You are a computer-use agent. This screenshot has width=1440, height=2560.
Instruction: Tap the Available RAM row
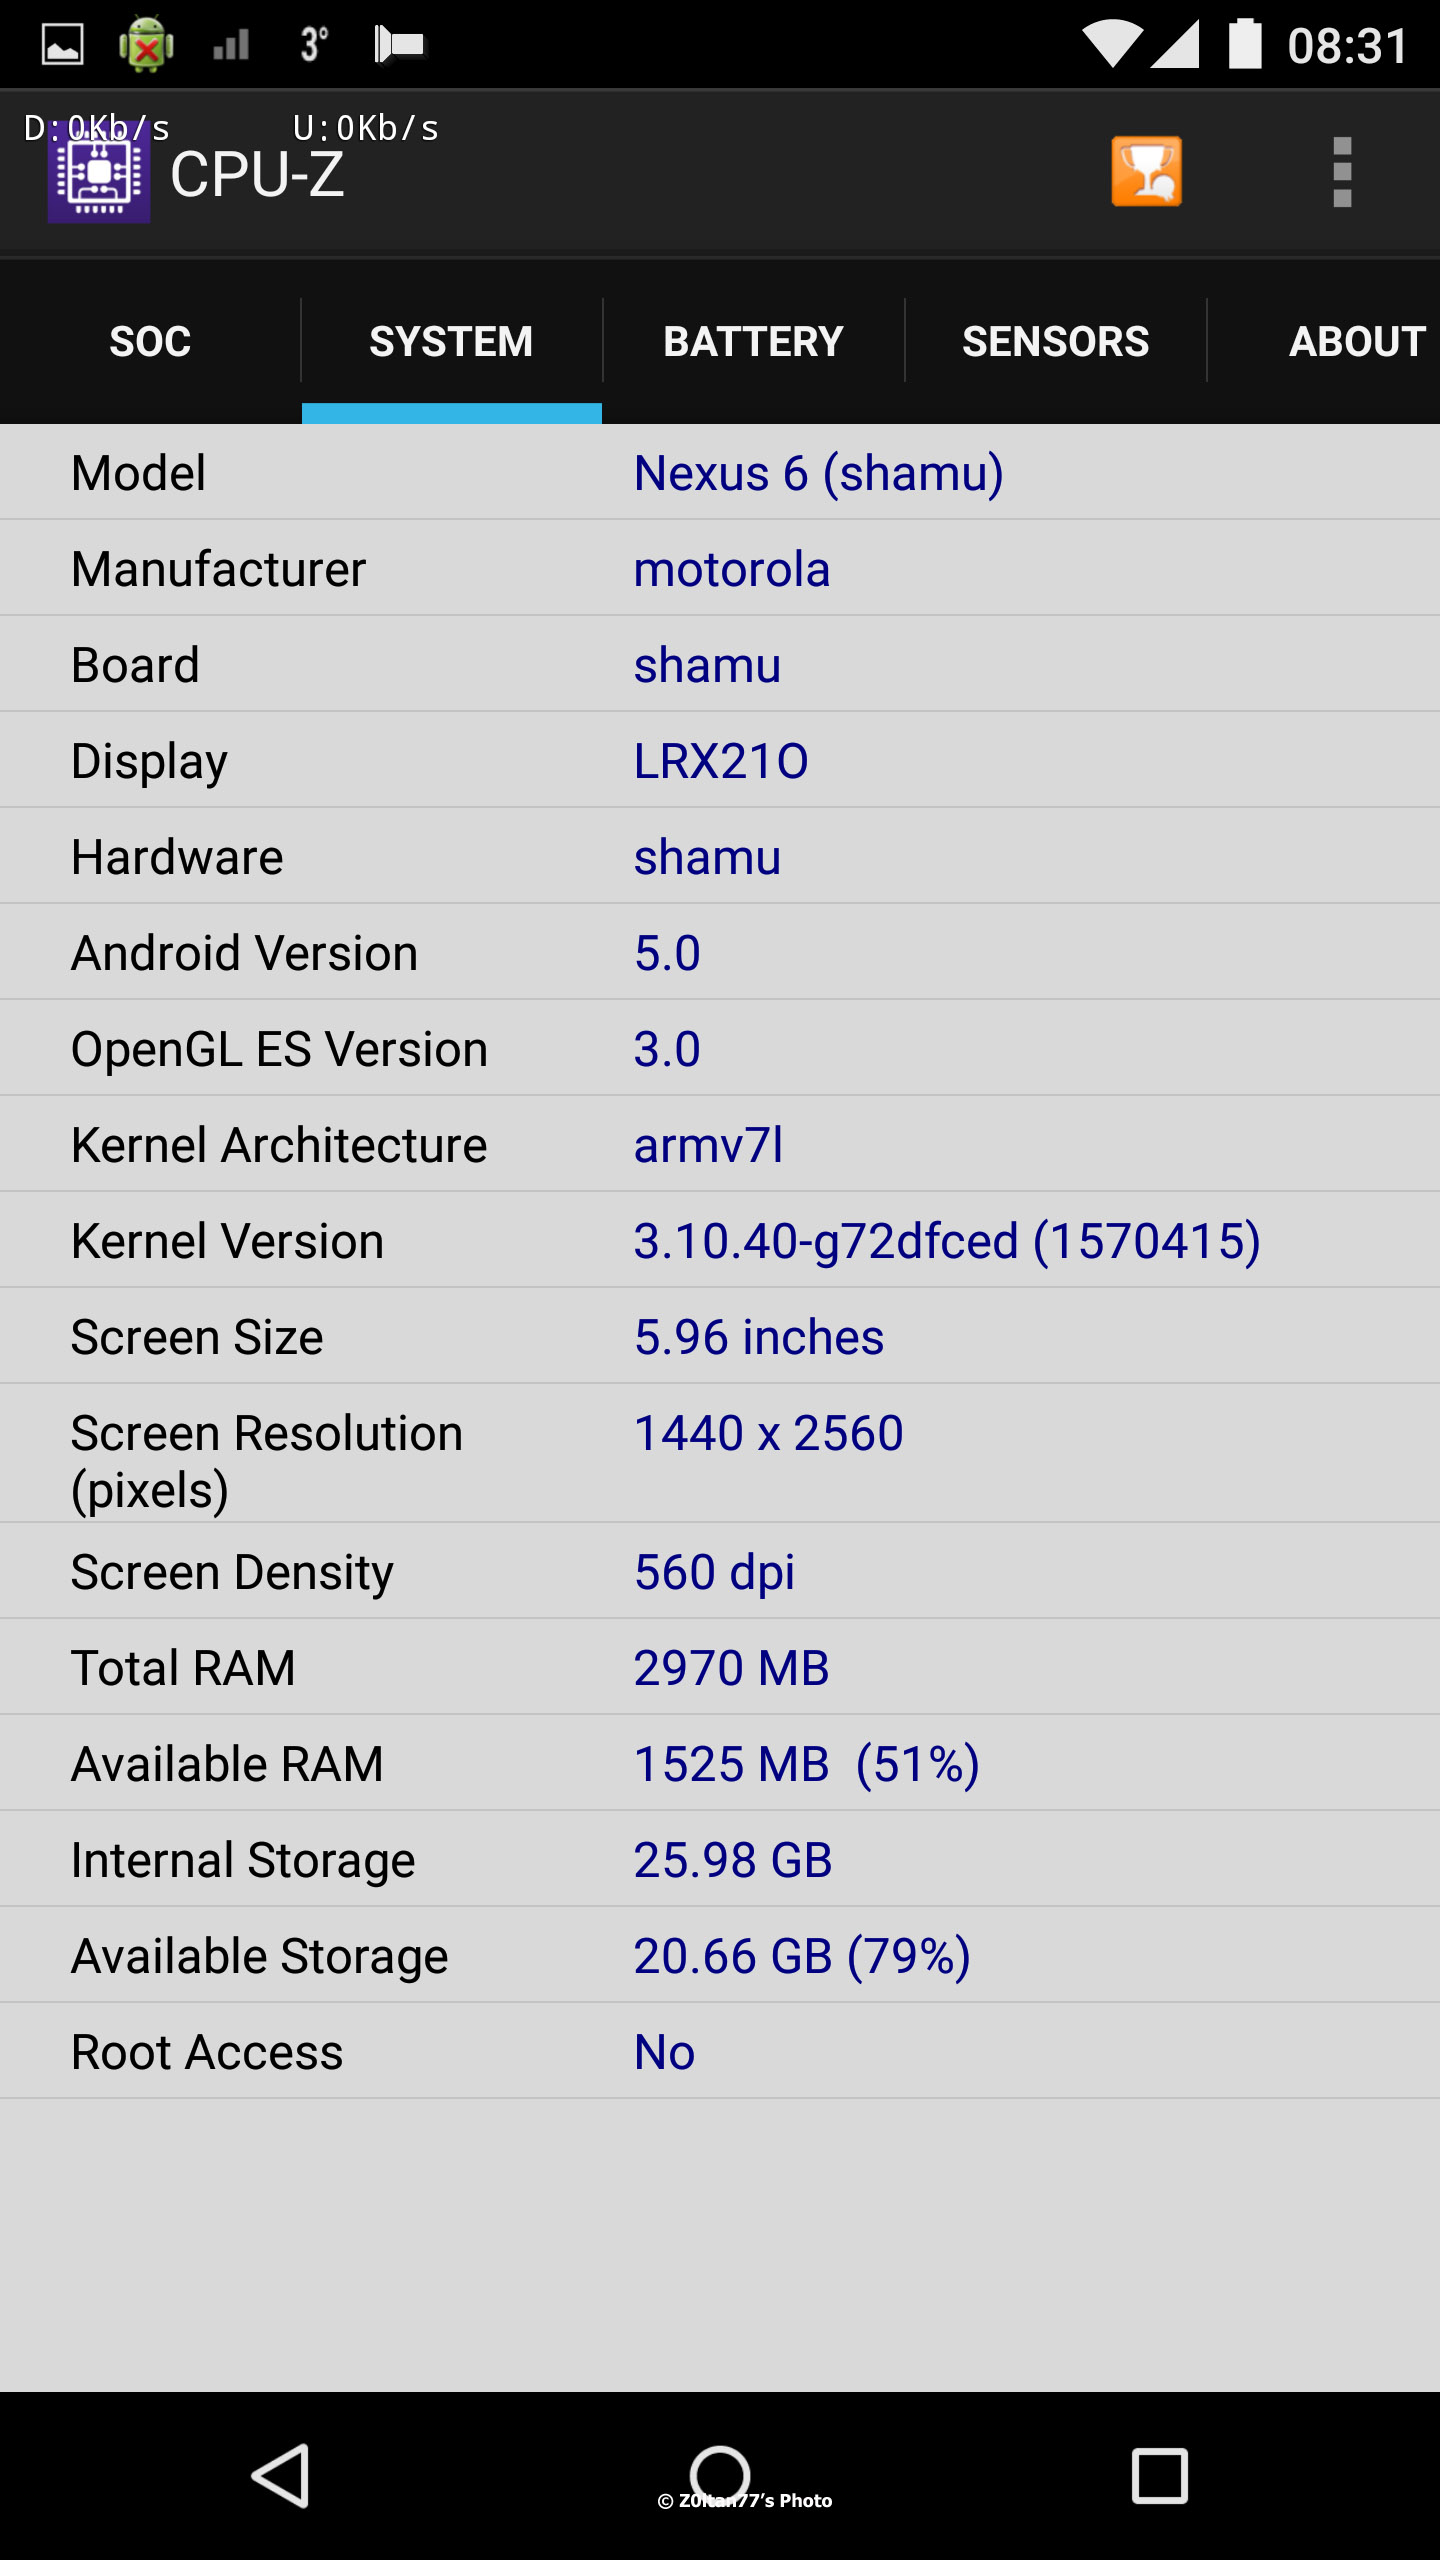(720, 1764)
